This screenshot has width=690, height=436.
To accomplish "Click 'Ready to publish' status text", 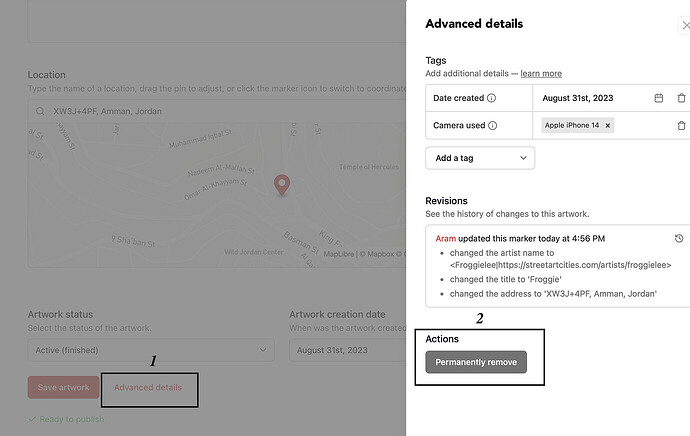I will (72, 419).
